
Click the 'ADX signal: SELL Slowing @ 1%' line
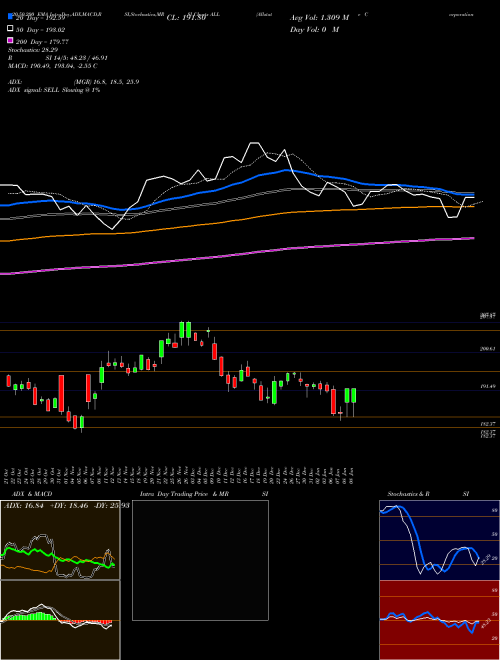54,90
